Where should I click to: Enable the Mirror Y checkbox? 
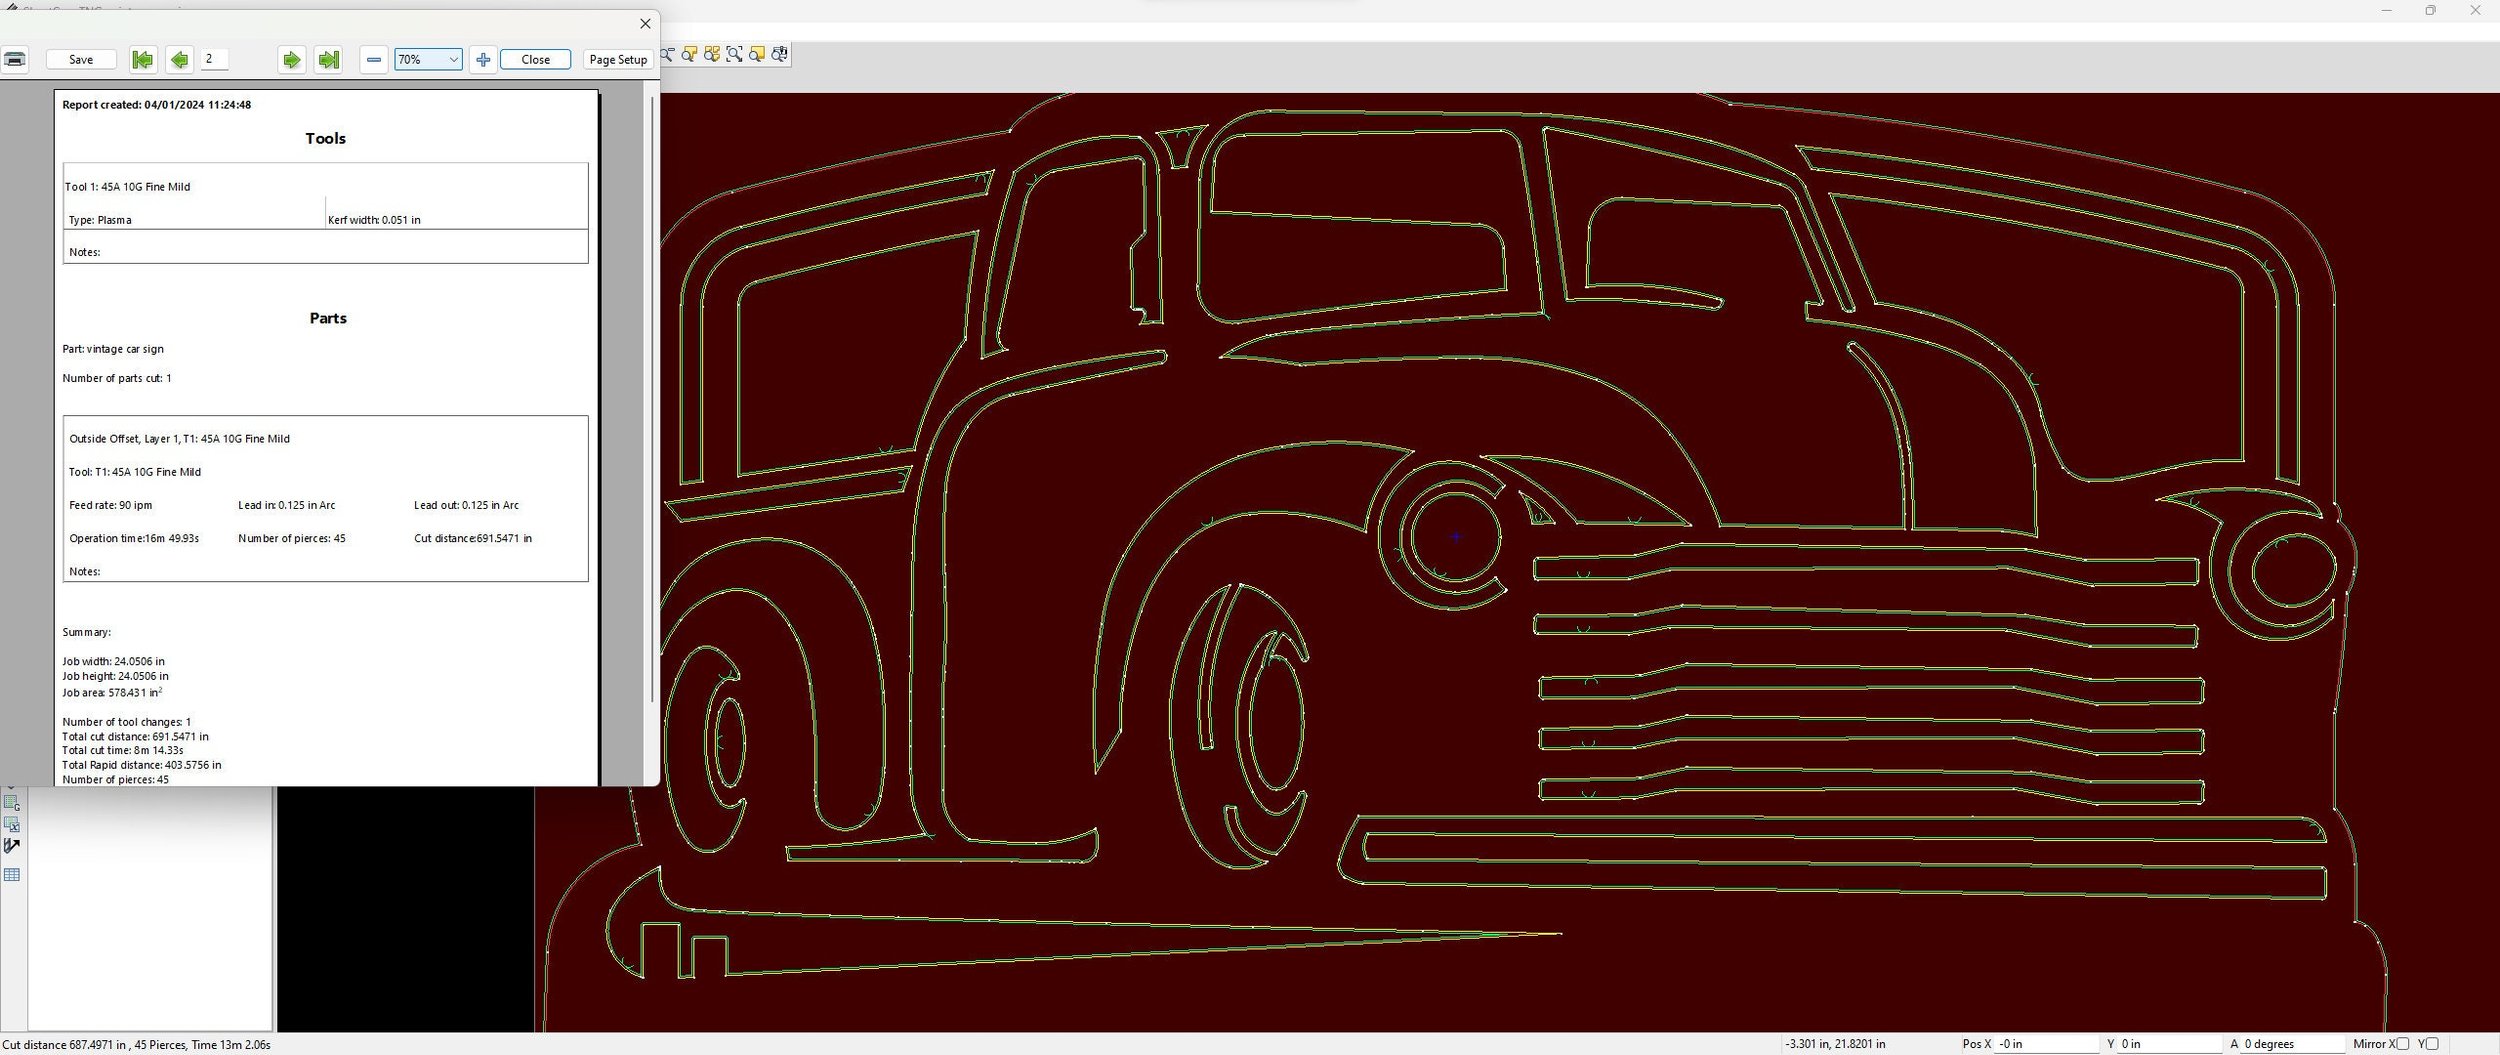click(x=2432, y=1044)
